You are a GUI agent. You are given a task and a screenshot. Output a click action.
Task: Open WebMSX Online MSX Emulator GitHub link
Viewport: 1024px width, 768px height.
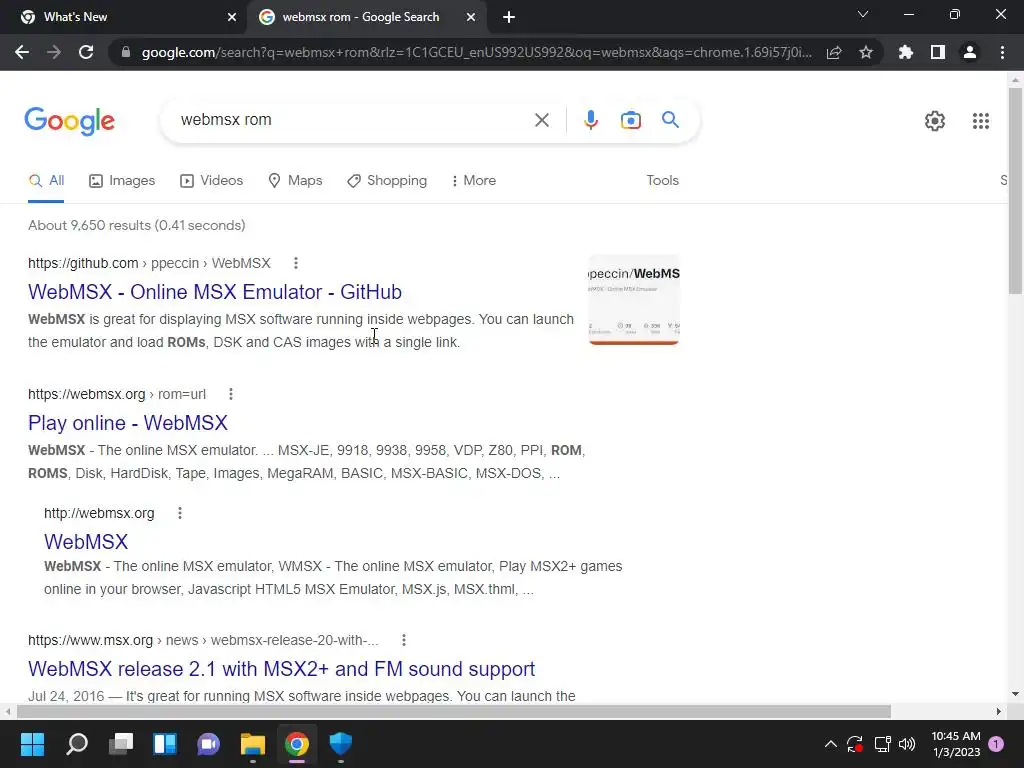click(x=215, y=292)
